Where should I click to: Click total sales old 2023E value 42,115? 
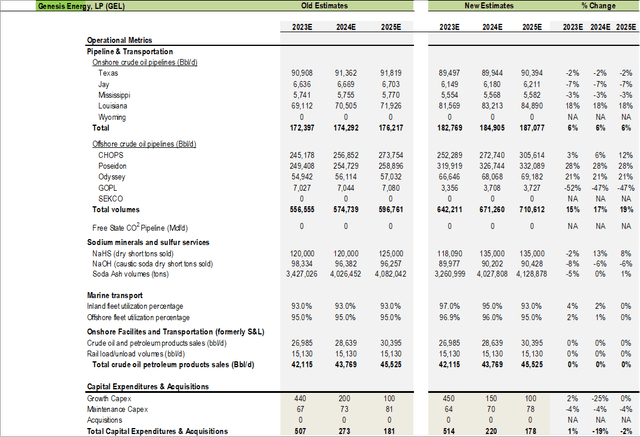302,364
